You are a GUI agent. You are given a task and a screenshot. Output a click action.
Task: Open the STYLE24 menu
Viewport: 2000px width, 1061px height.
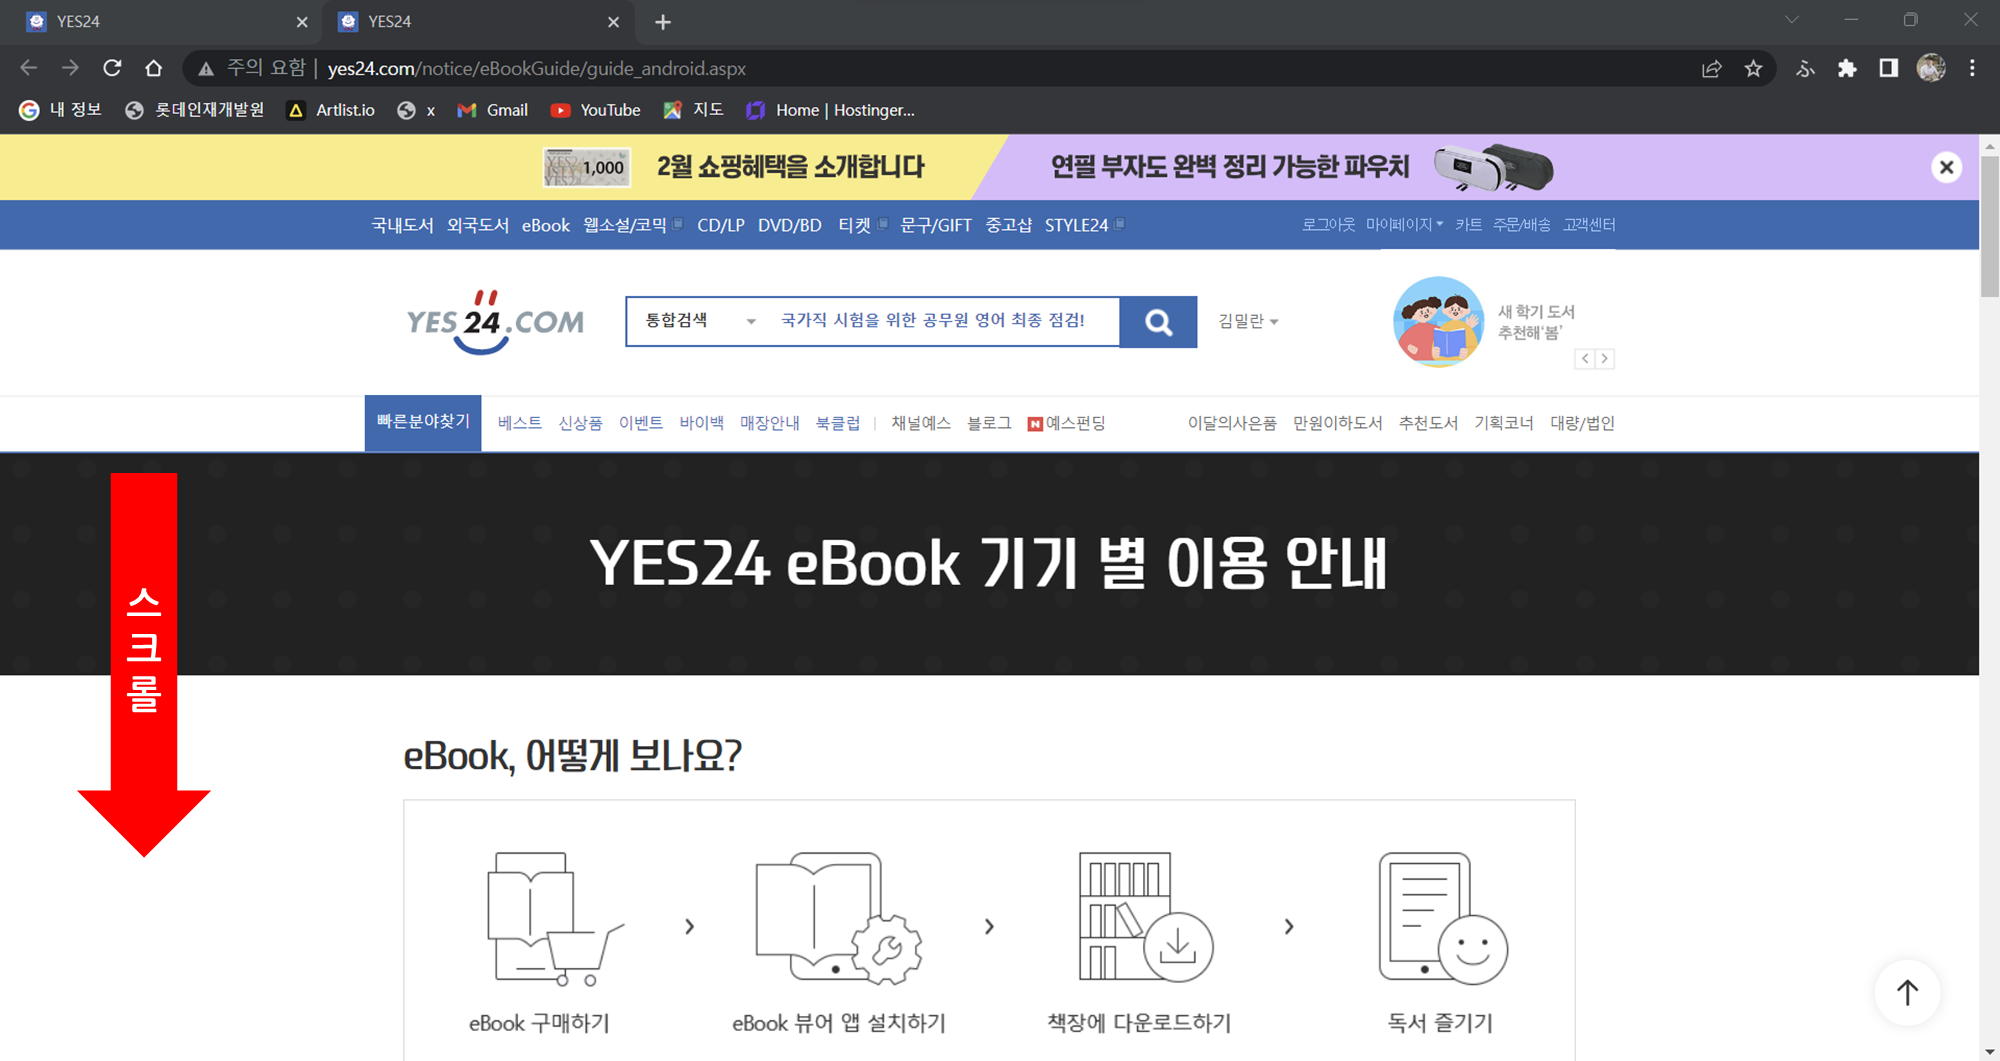1076,225
